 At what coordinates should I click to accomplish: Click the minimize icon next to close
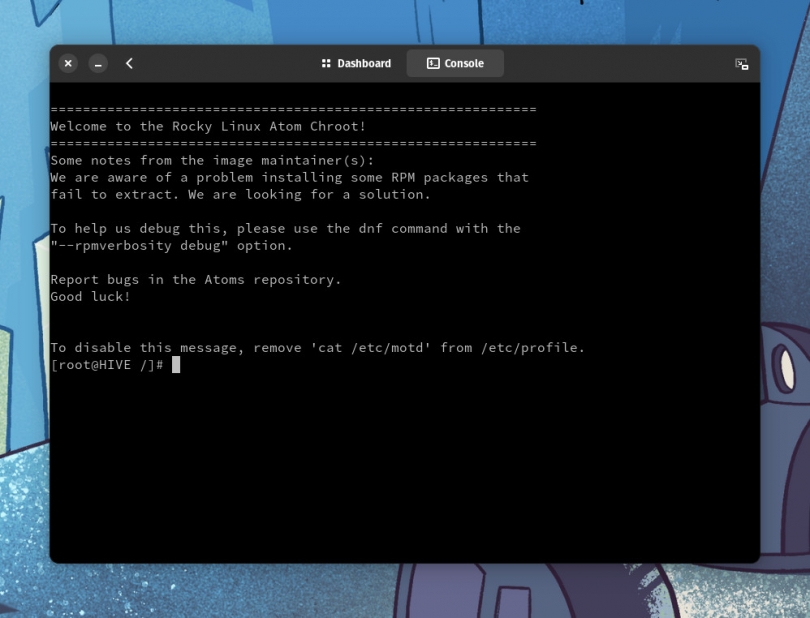click(x=97, y=63)
